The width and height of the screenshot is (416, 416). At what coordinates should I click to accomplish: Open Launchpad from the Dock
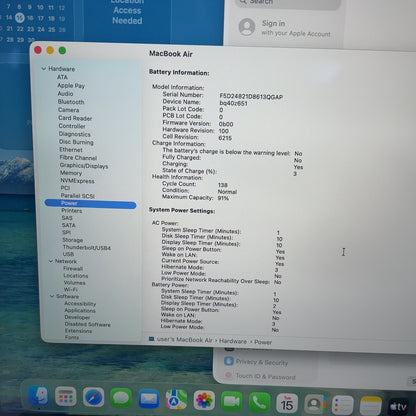point(66,396)
